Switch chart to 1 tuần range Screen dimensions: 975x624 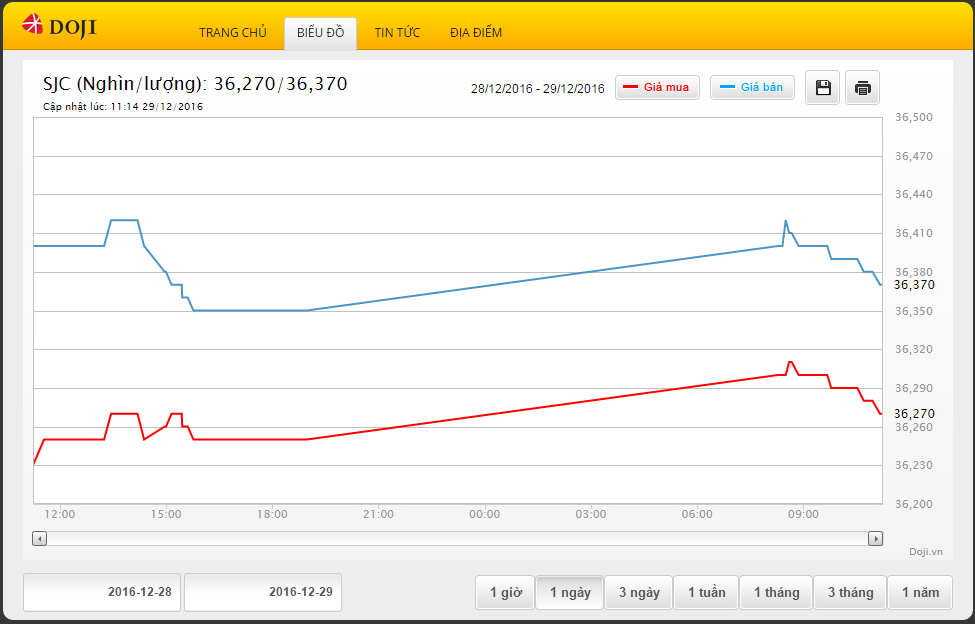(x=706, y=592)
